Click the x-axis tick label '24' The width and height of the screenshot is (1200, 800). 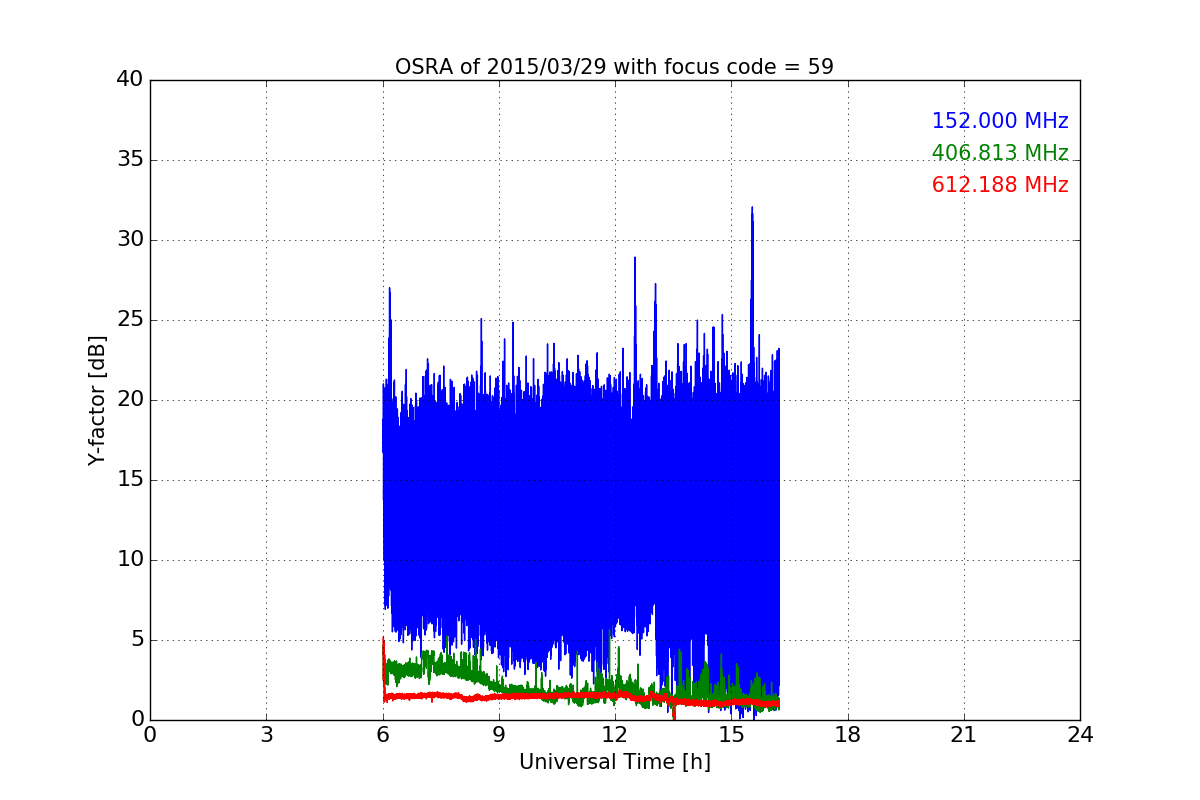pos(1080,735)
